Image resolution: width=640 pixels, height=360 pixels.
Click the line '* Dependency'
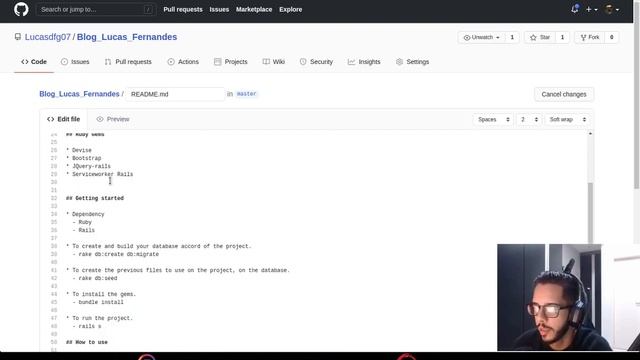point(85,214)
